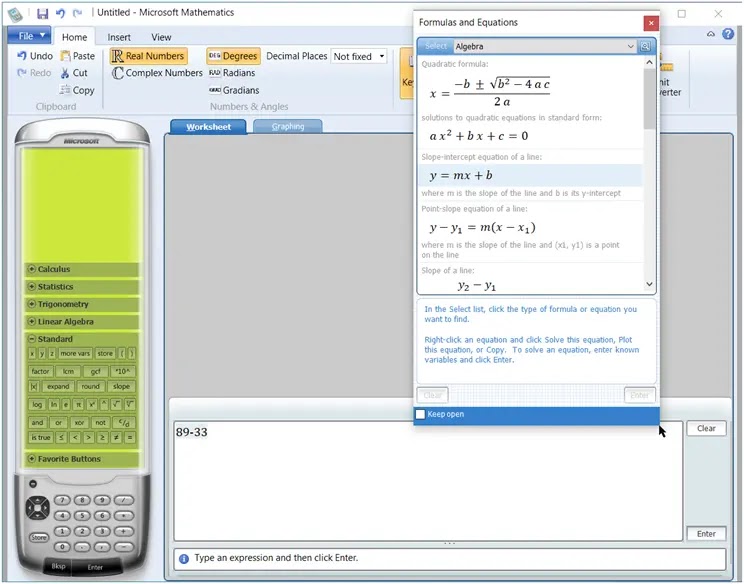Image resolution: width=744 pixels, height=584 pixels.
Task: Select Radians angle unit
Action: pyautogui.click(x=232, y=73)
